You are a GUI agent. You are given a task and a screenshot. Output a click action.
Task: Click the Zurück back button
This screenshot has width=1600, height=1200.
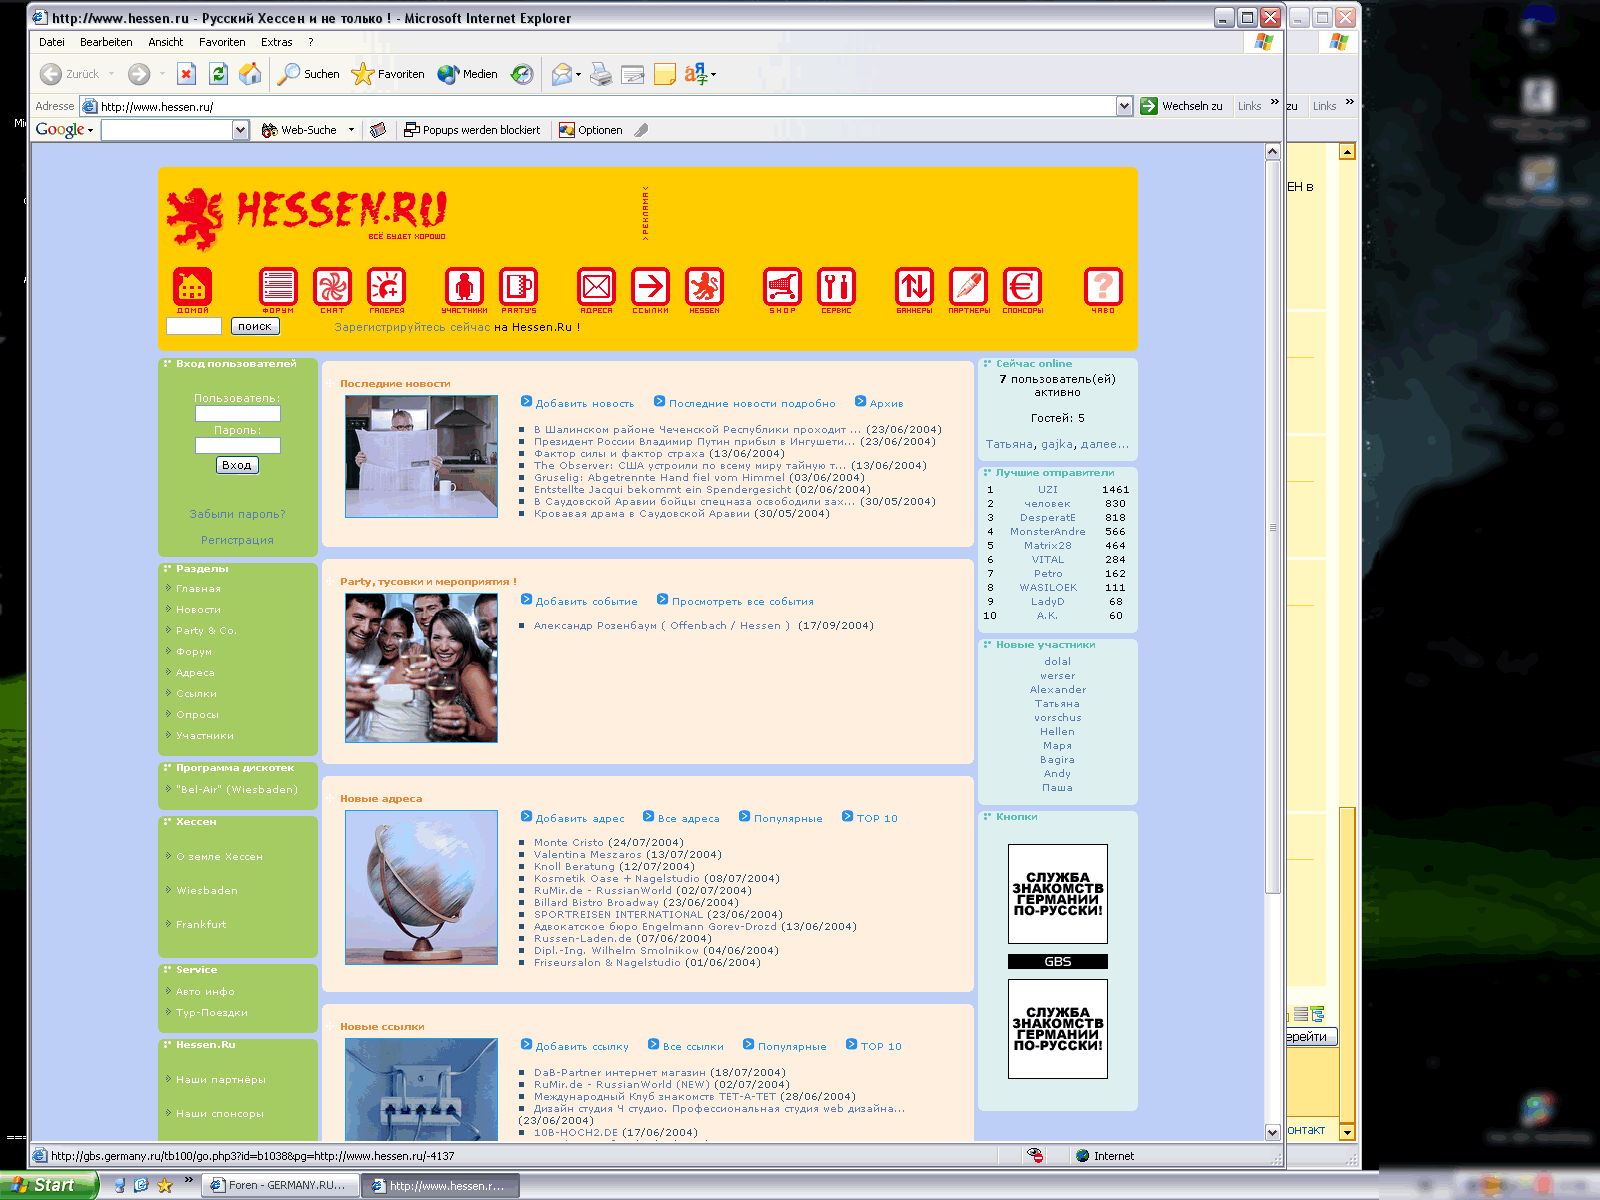pos(69,73)
